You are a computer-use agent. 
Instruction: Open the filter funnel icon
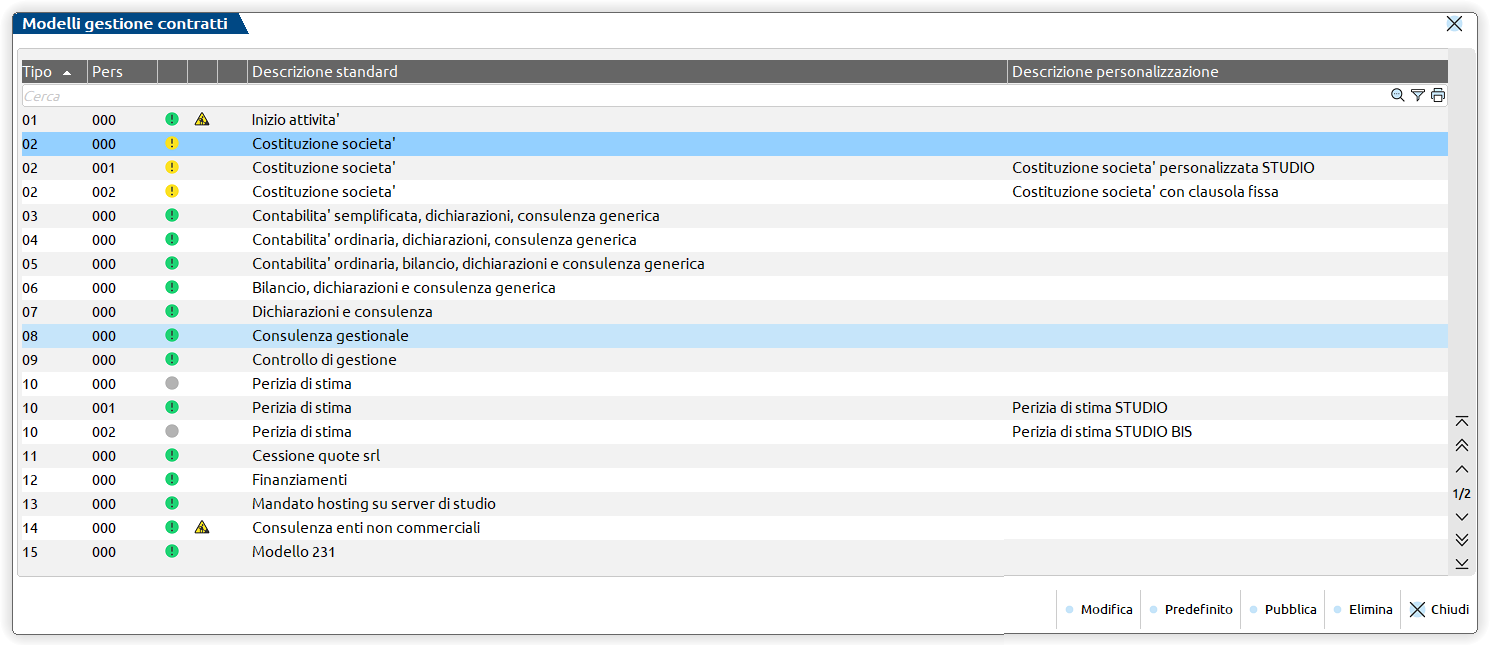pos(1417,96)
